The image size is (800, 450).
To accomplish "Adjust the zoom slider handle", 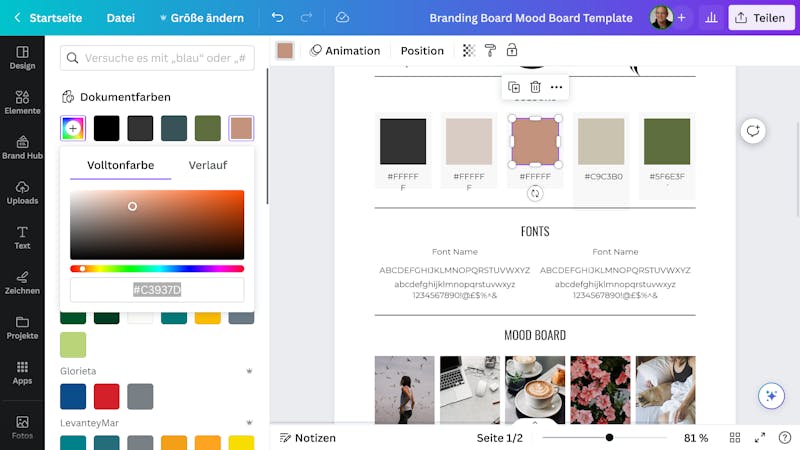I will tap(609, 437).
